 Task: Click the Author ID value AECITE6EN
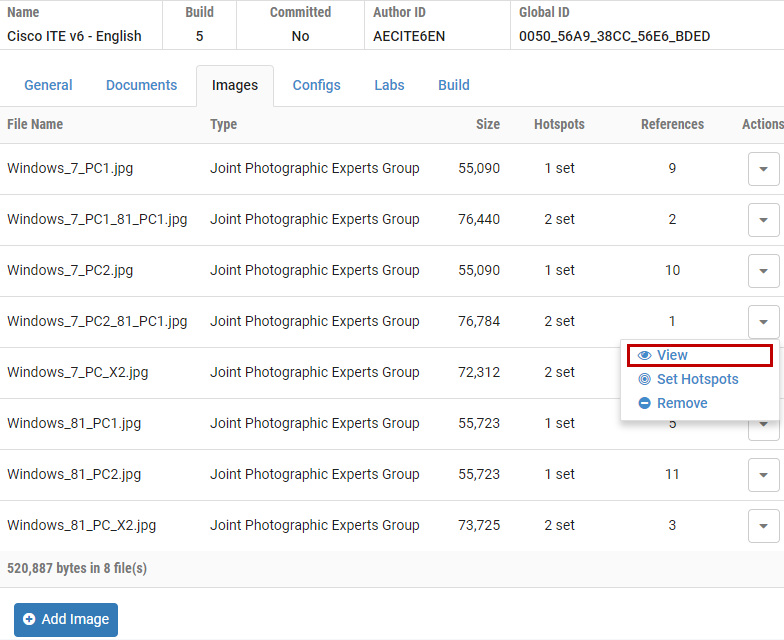[409, 36]
